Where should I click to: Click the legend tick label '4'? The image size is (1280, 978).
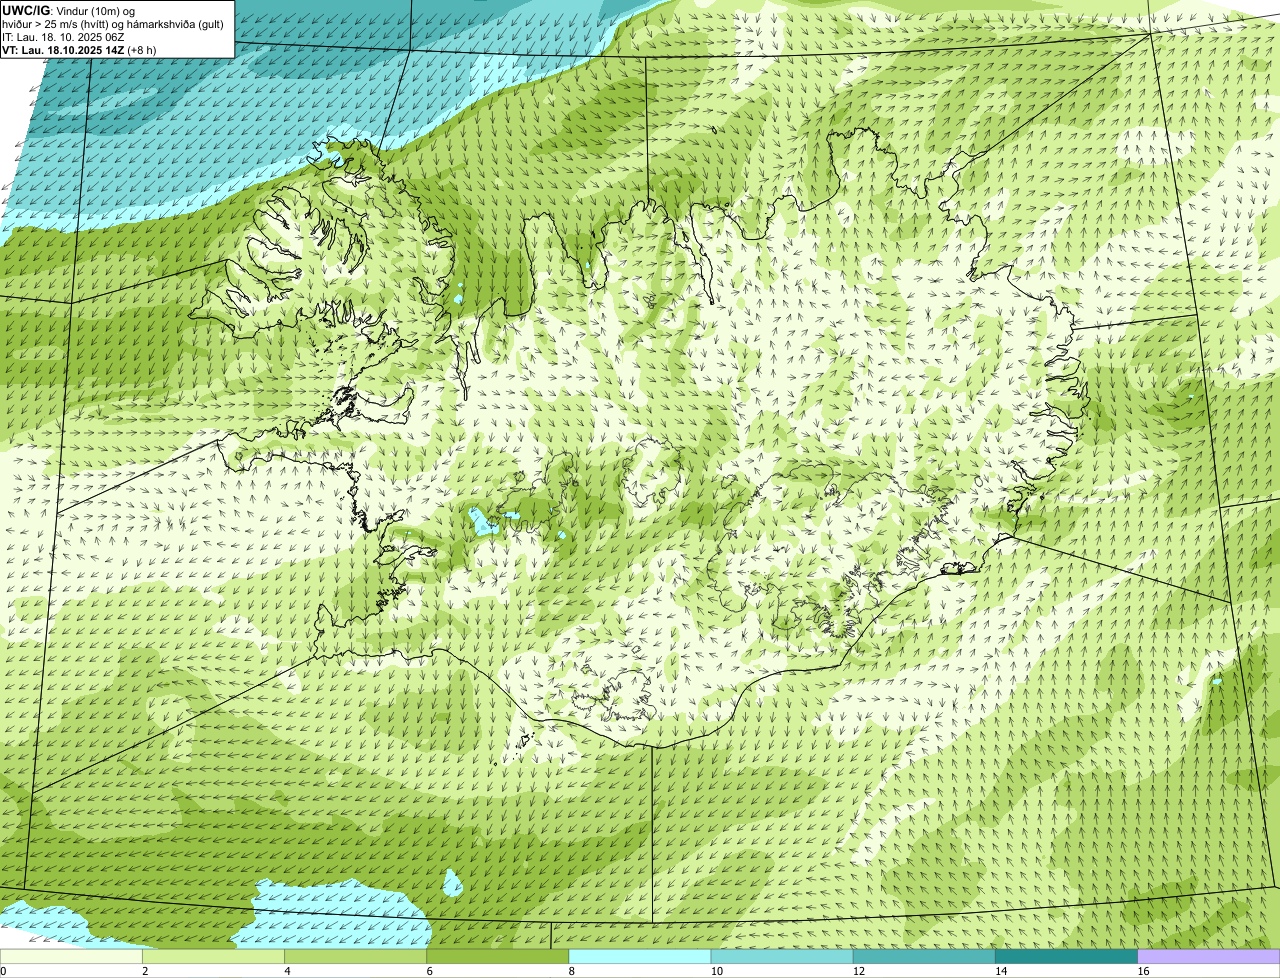click(x=287, y=971)
